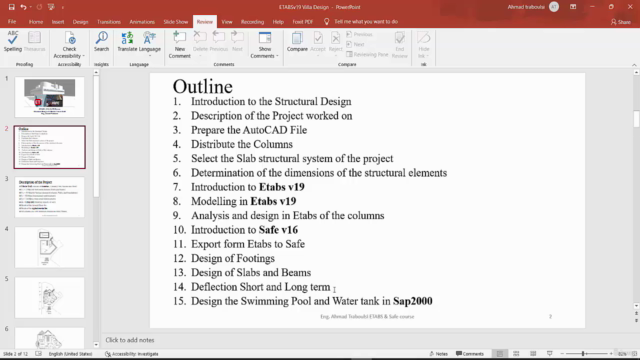Click the Tell me what you want to do box

click(366, 22)
